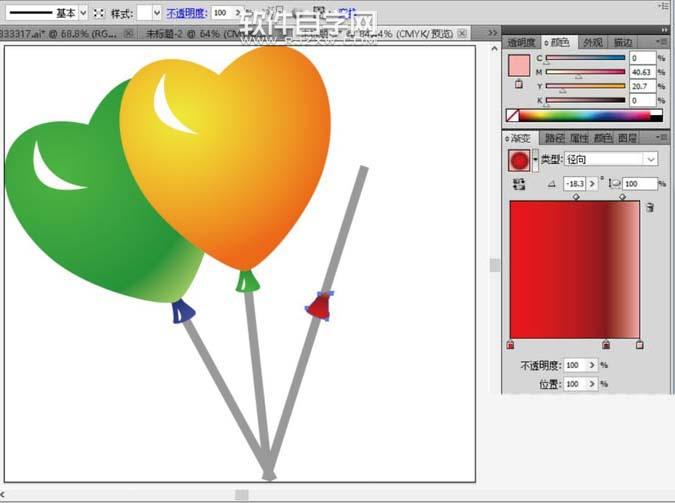Click the None color box in spectrum bar
Viewport: 675px width, 503px height.
pyautogui.click(x=512, y=116)
